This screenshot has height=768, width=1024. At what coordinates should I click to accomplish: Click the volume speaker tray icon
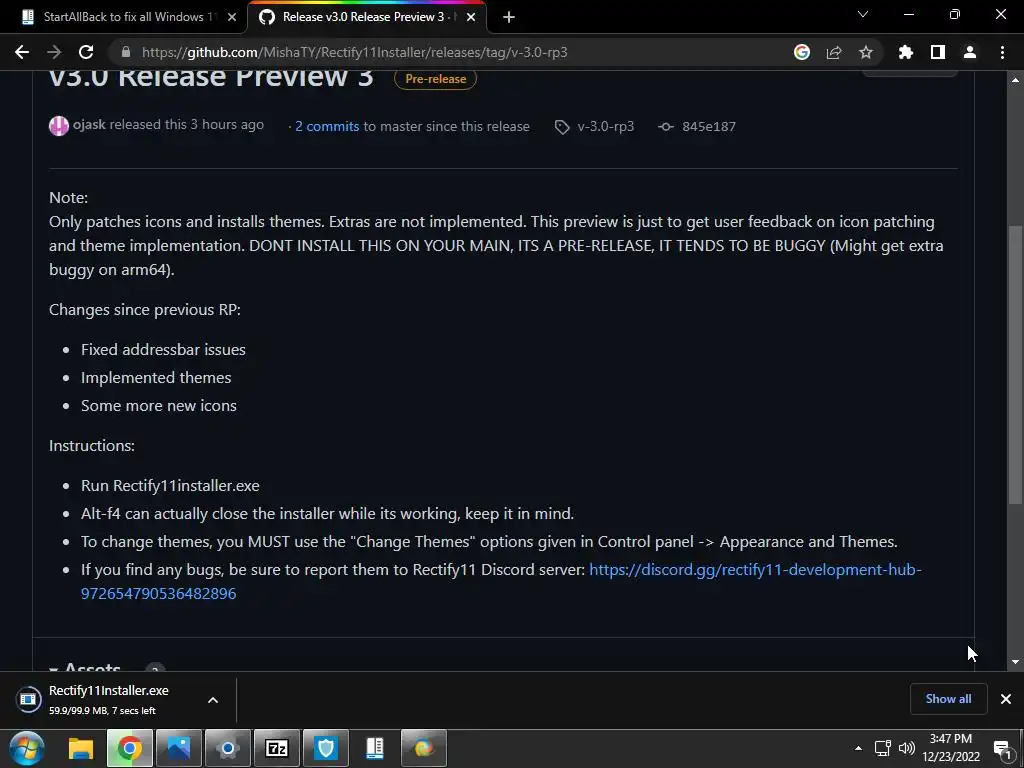coord(907,748)
